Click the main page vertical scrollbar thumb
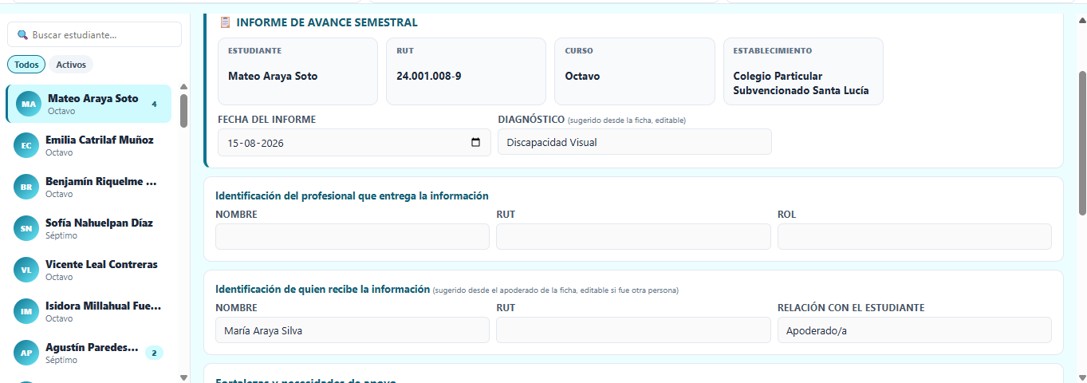 (x=1082, y=142)
